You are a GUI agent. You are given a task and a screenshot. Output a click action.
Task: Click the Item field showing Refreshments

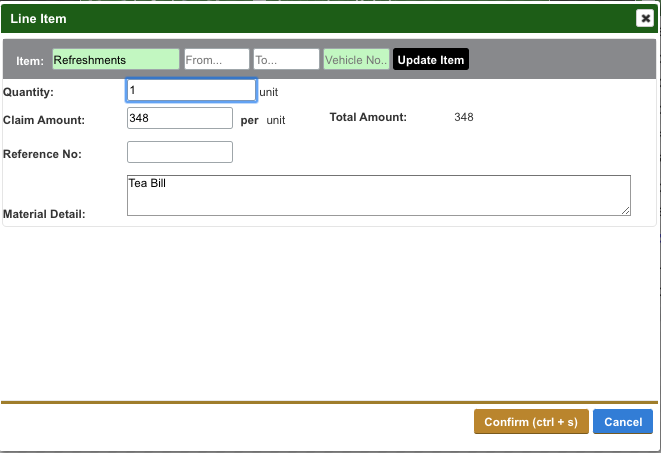[x=115, y=60]
